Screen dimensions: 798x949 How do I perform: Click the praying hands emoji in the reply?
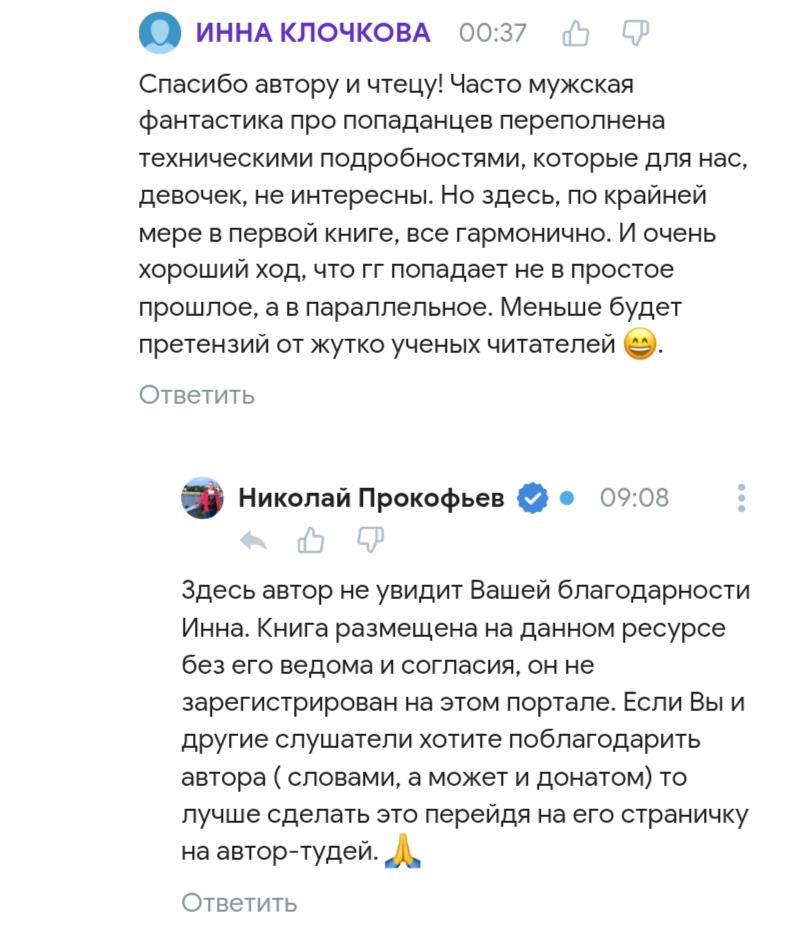(x=403, y=852)
